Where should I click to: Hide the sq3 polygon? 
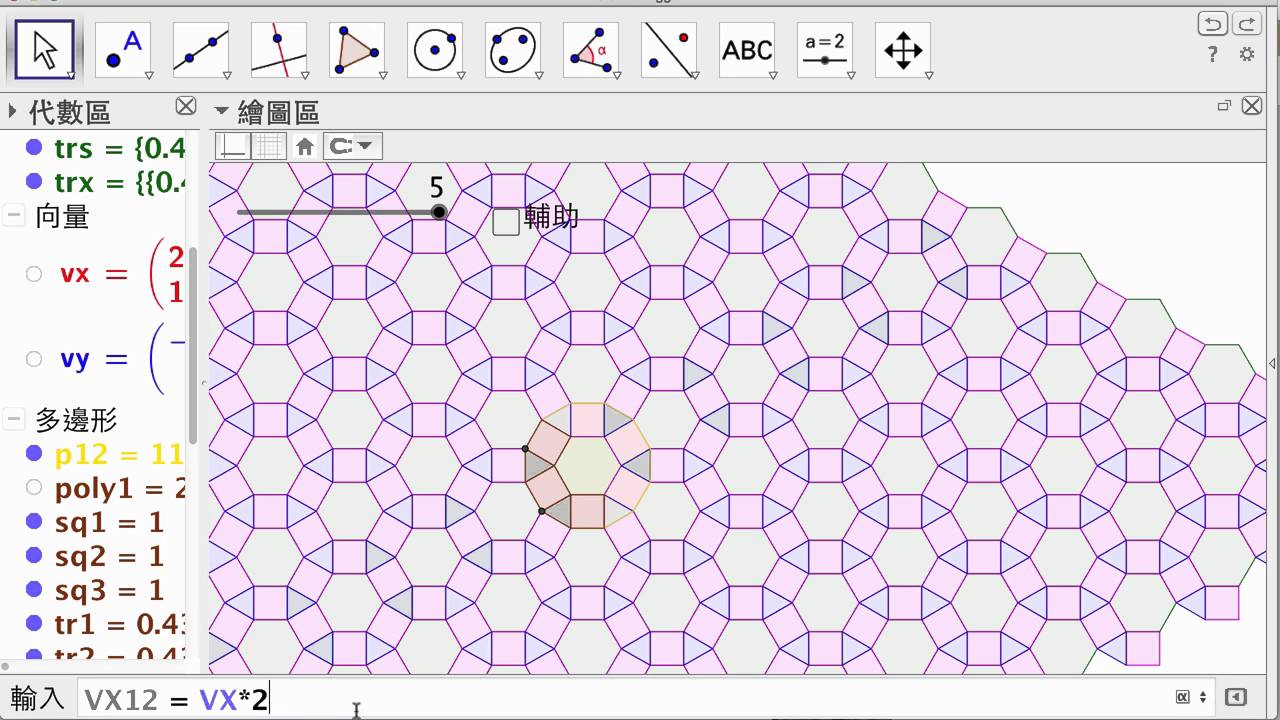[x=34, y=590]
